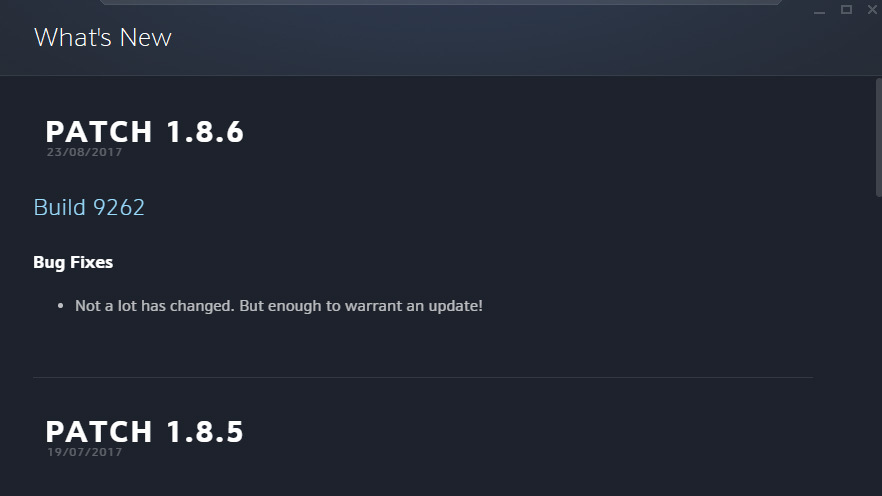
Task: Click the '1.8.6' version number
Action: tap(205, 132)
